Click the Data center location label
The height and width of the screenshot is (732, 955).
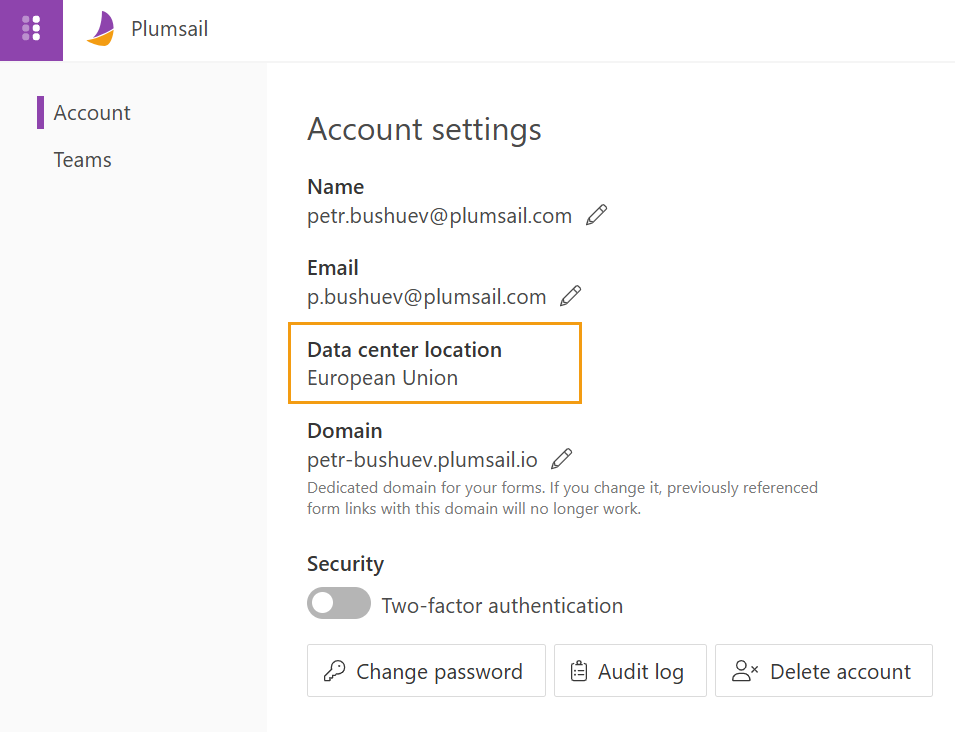pyautogui.click(x=404, y=350)
